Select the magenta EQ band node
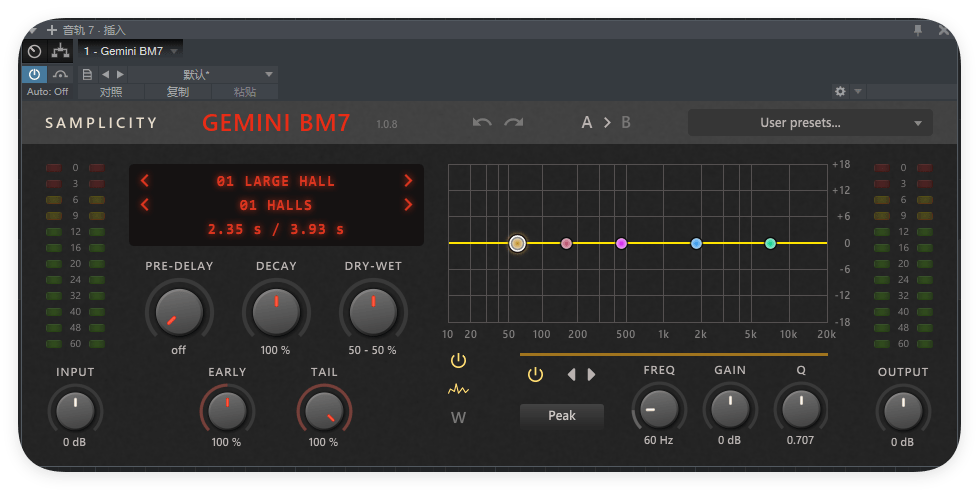Image resolution: width=979 pixels, height=490 pixels. (x=621, y=243)
